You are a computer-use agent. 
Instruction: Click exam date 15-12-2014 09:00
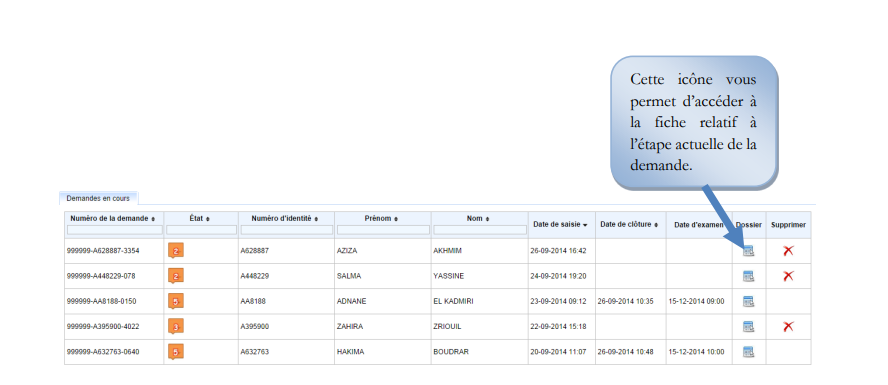coord(696,301)
